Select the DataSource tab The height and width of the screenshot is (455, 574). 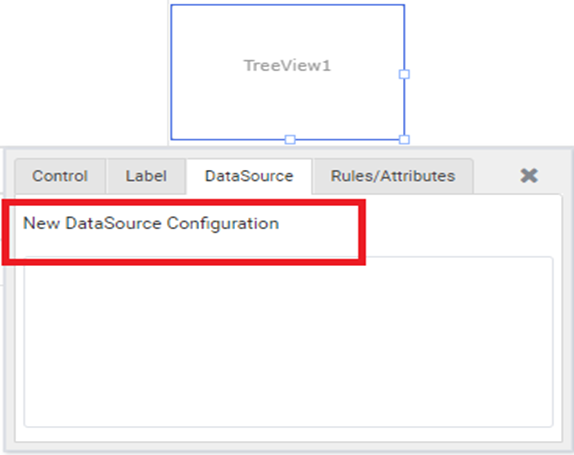(x=249, y=176)
